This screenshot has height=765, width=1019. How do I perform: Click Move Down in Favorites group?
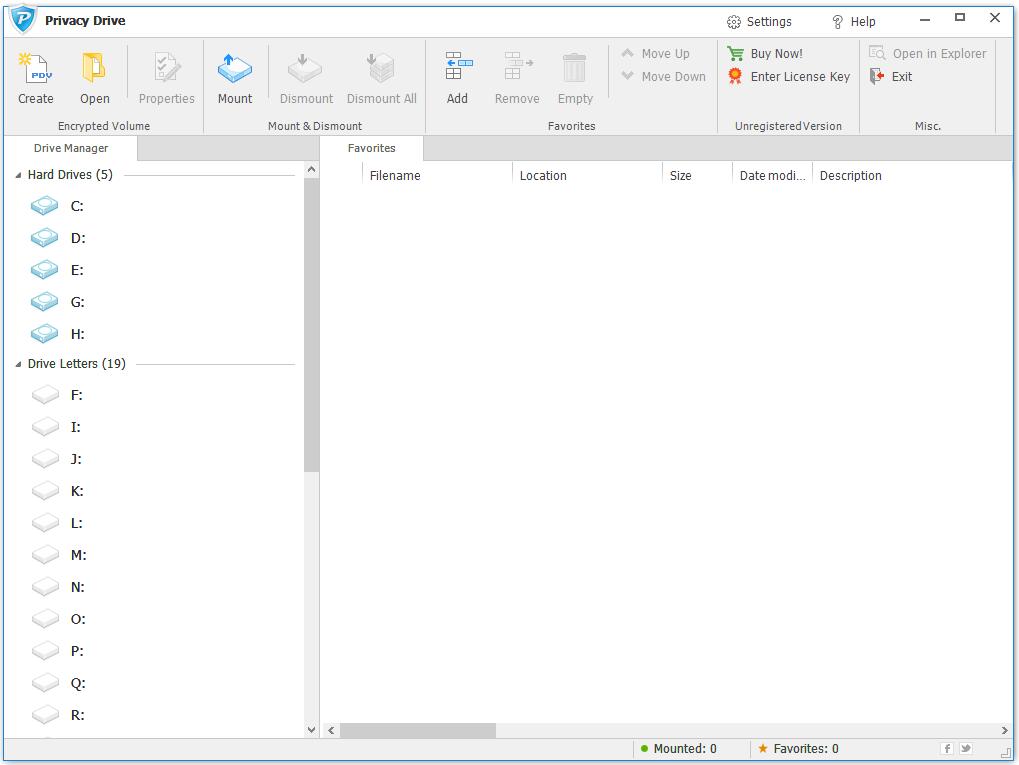coord(663,76)
